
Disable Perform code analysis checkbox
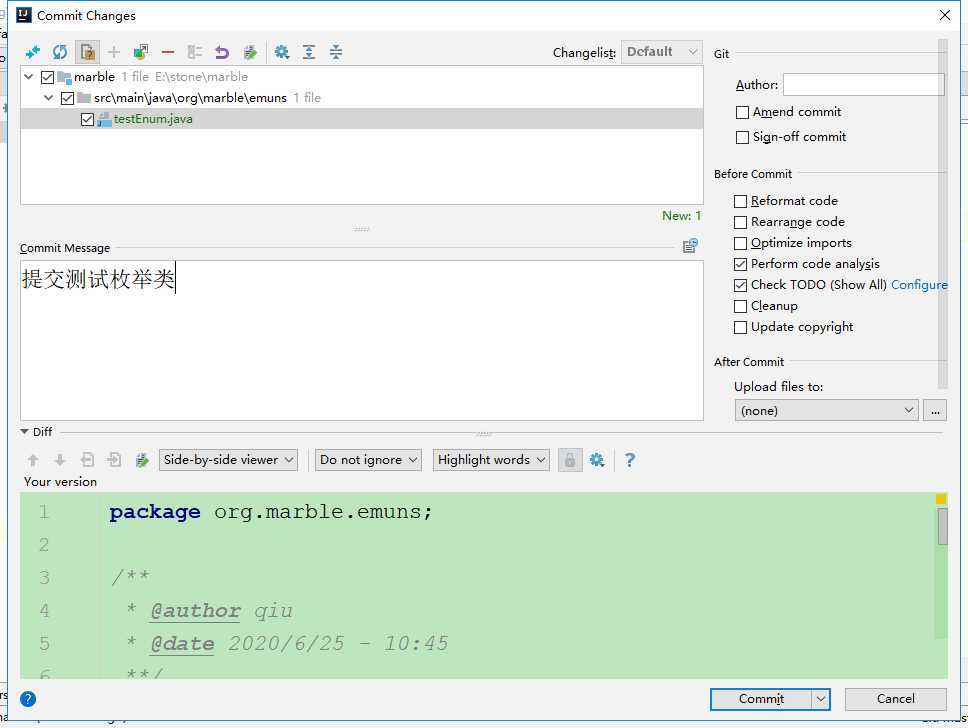tap(740, 264)
